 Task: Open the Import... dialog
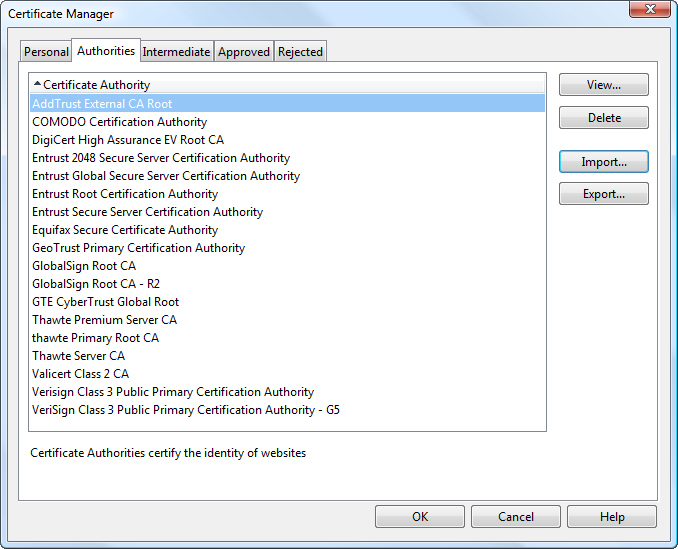coord(604,162)
